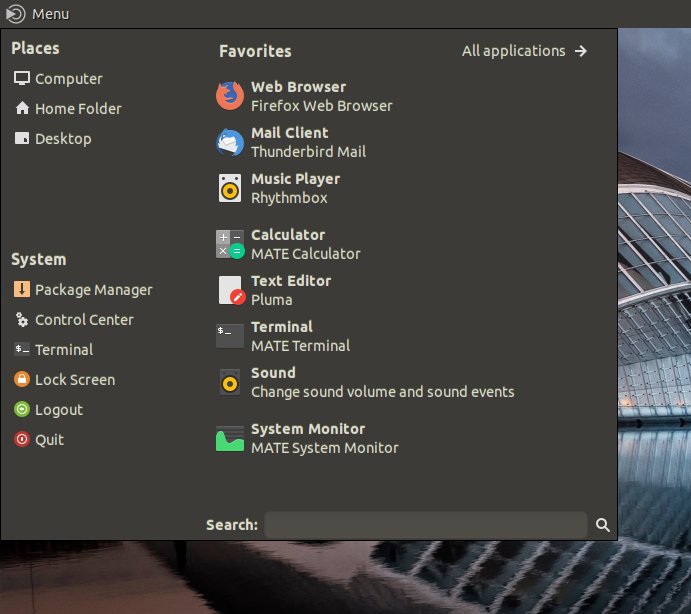691x614 pixels.
Task: Open Computer from Places
Action: point(58,78)
